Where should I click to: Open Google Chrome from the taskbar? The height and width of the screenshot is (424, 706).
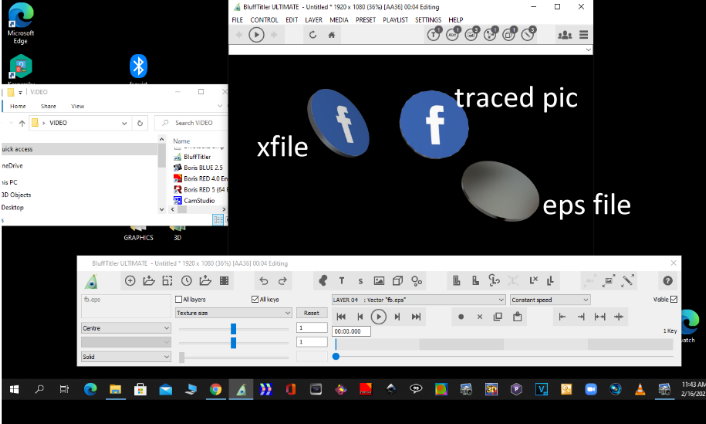216,389
